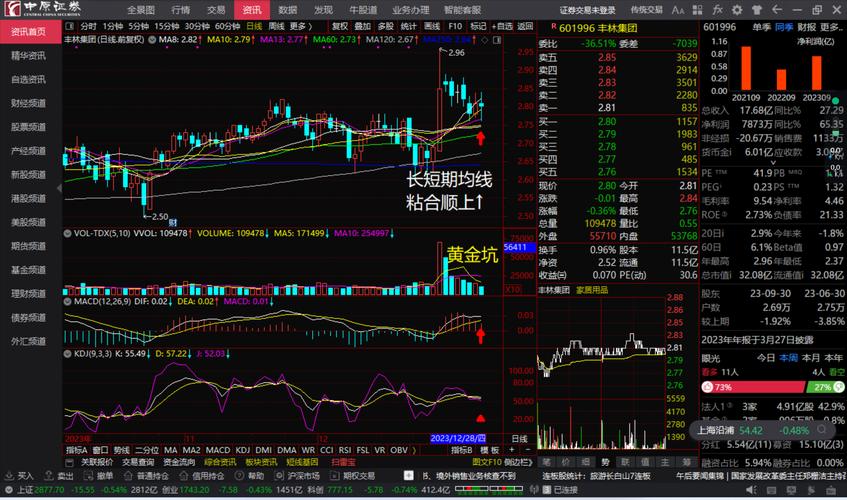This screenshot has height=500, width=847.
Task: Click the intraday mini chart
Action: (x=602, y=373)
